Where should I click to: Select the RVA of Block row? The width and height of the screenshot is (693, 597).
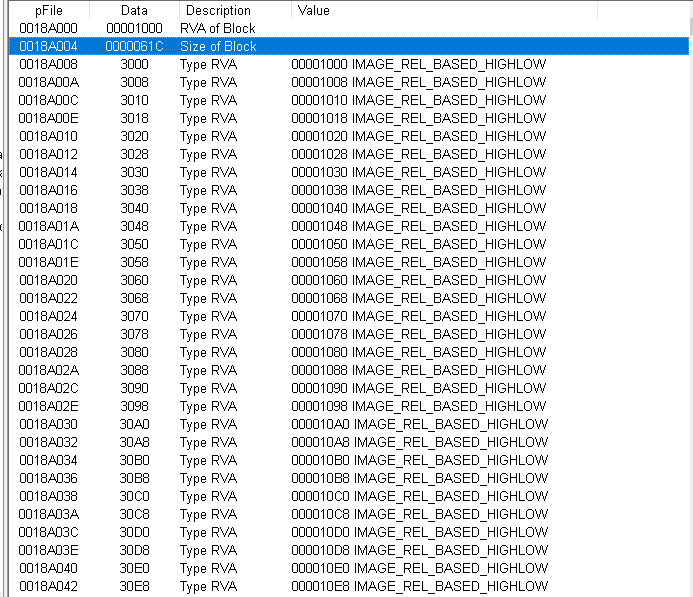coord(349,28)
